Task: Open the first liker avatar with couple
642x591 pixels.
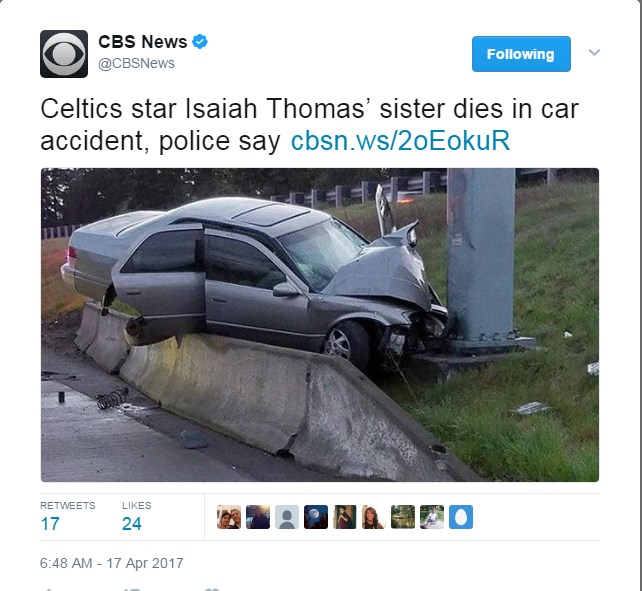Action: tap(229, 517)
